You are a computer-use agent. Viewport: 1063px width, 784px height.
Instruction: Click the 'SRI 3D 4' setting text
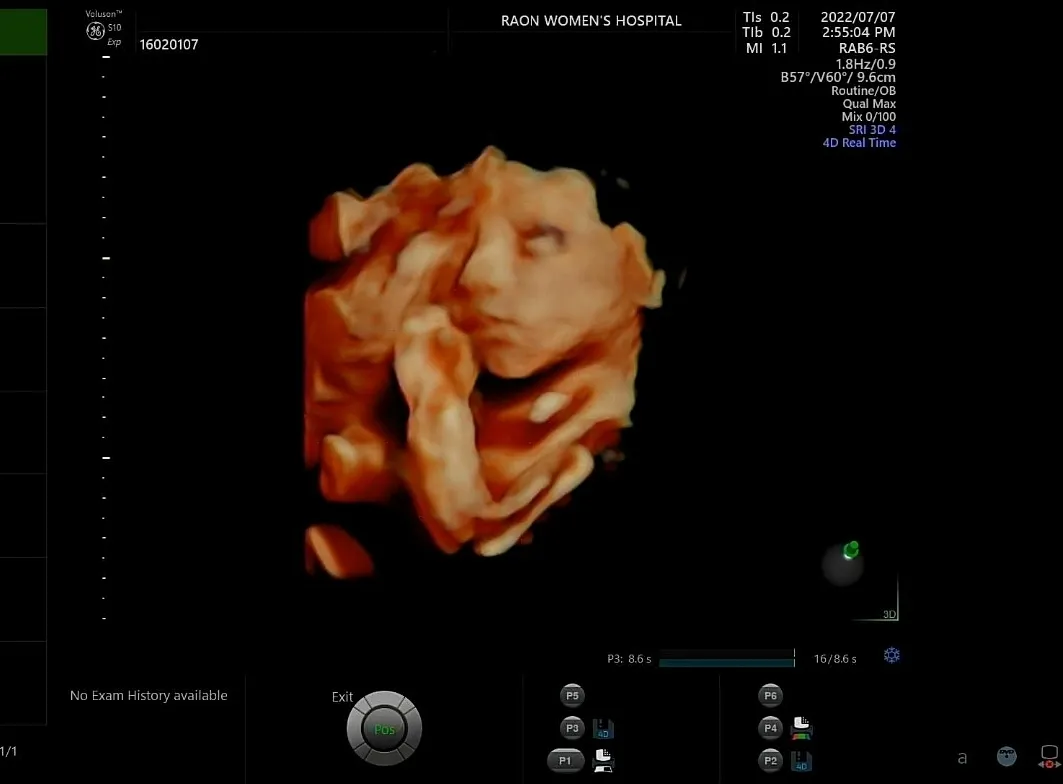click(872, 130)
